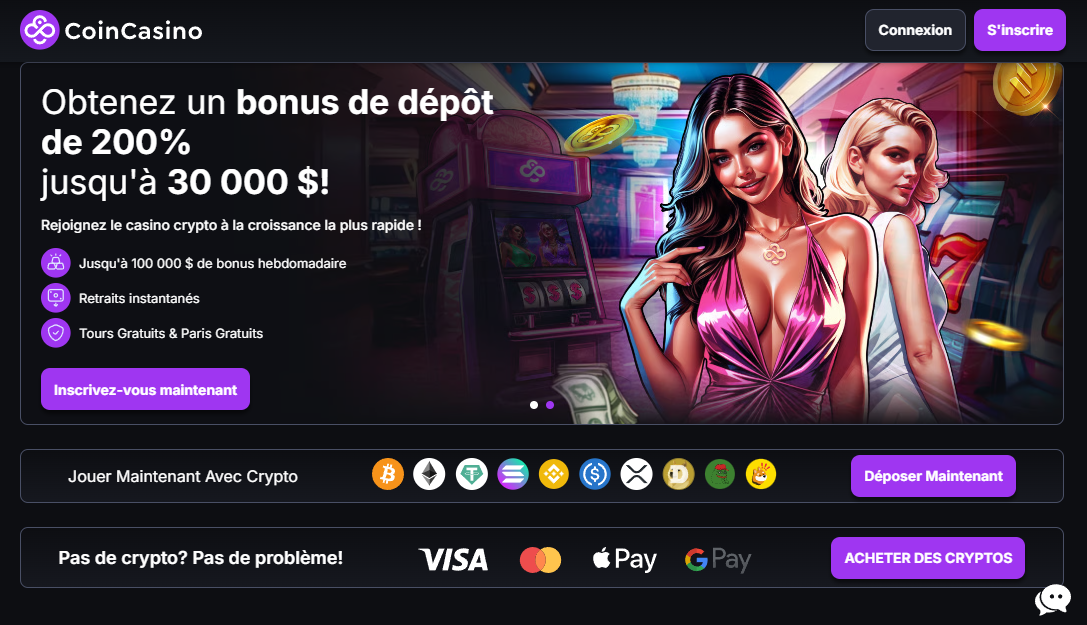
Task: Select the Ethereum crypto icon
Action: click(429, 475)
